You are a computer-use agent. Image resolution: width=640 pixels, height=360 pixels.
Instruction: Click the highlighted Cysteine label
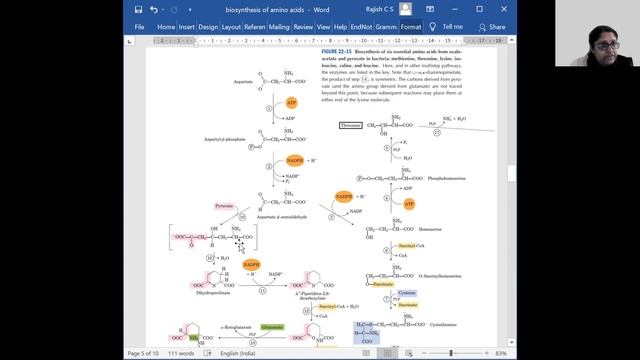coord(407,293)
